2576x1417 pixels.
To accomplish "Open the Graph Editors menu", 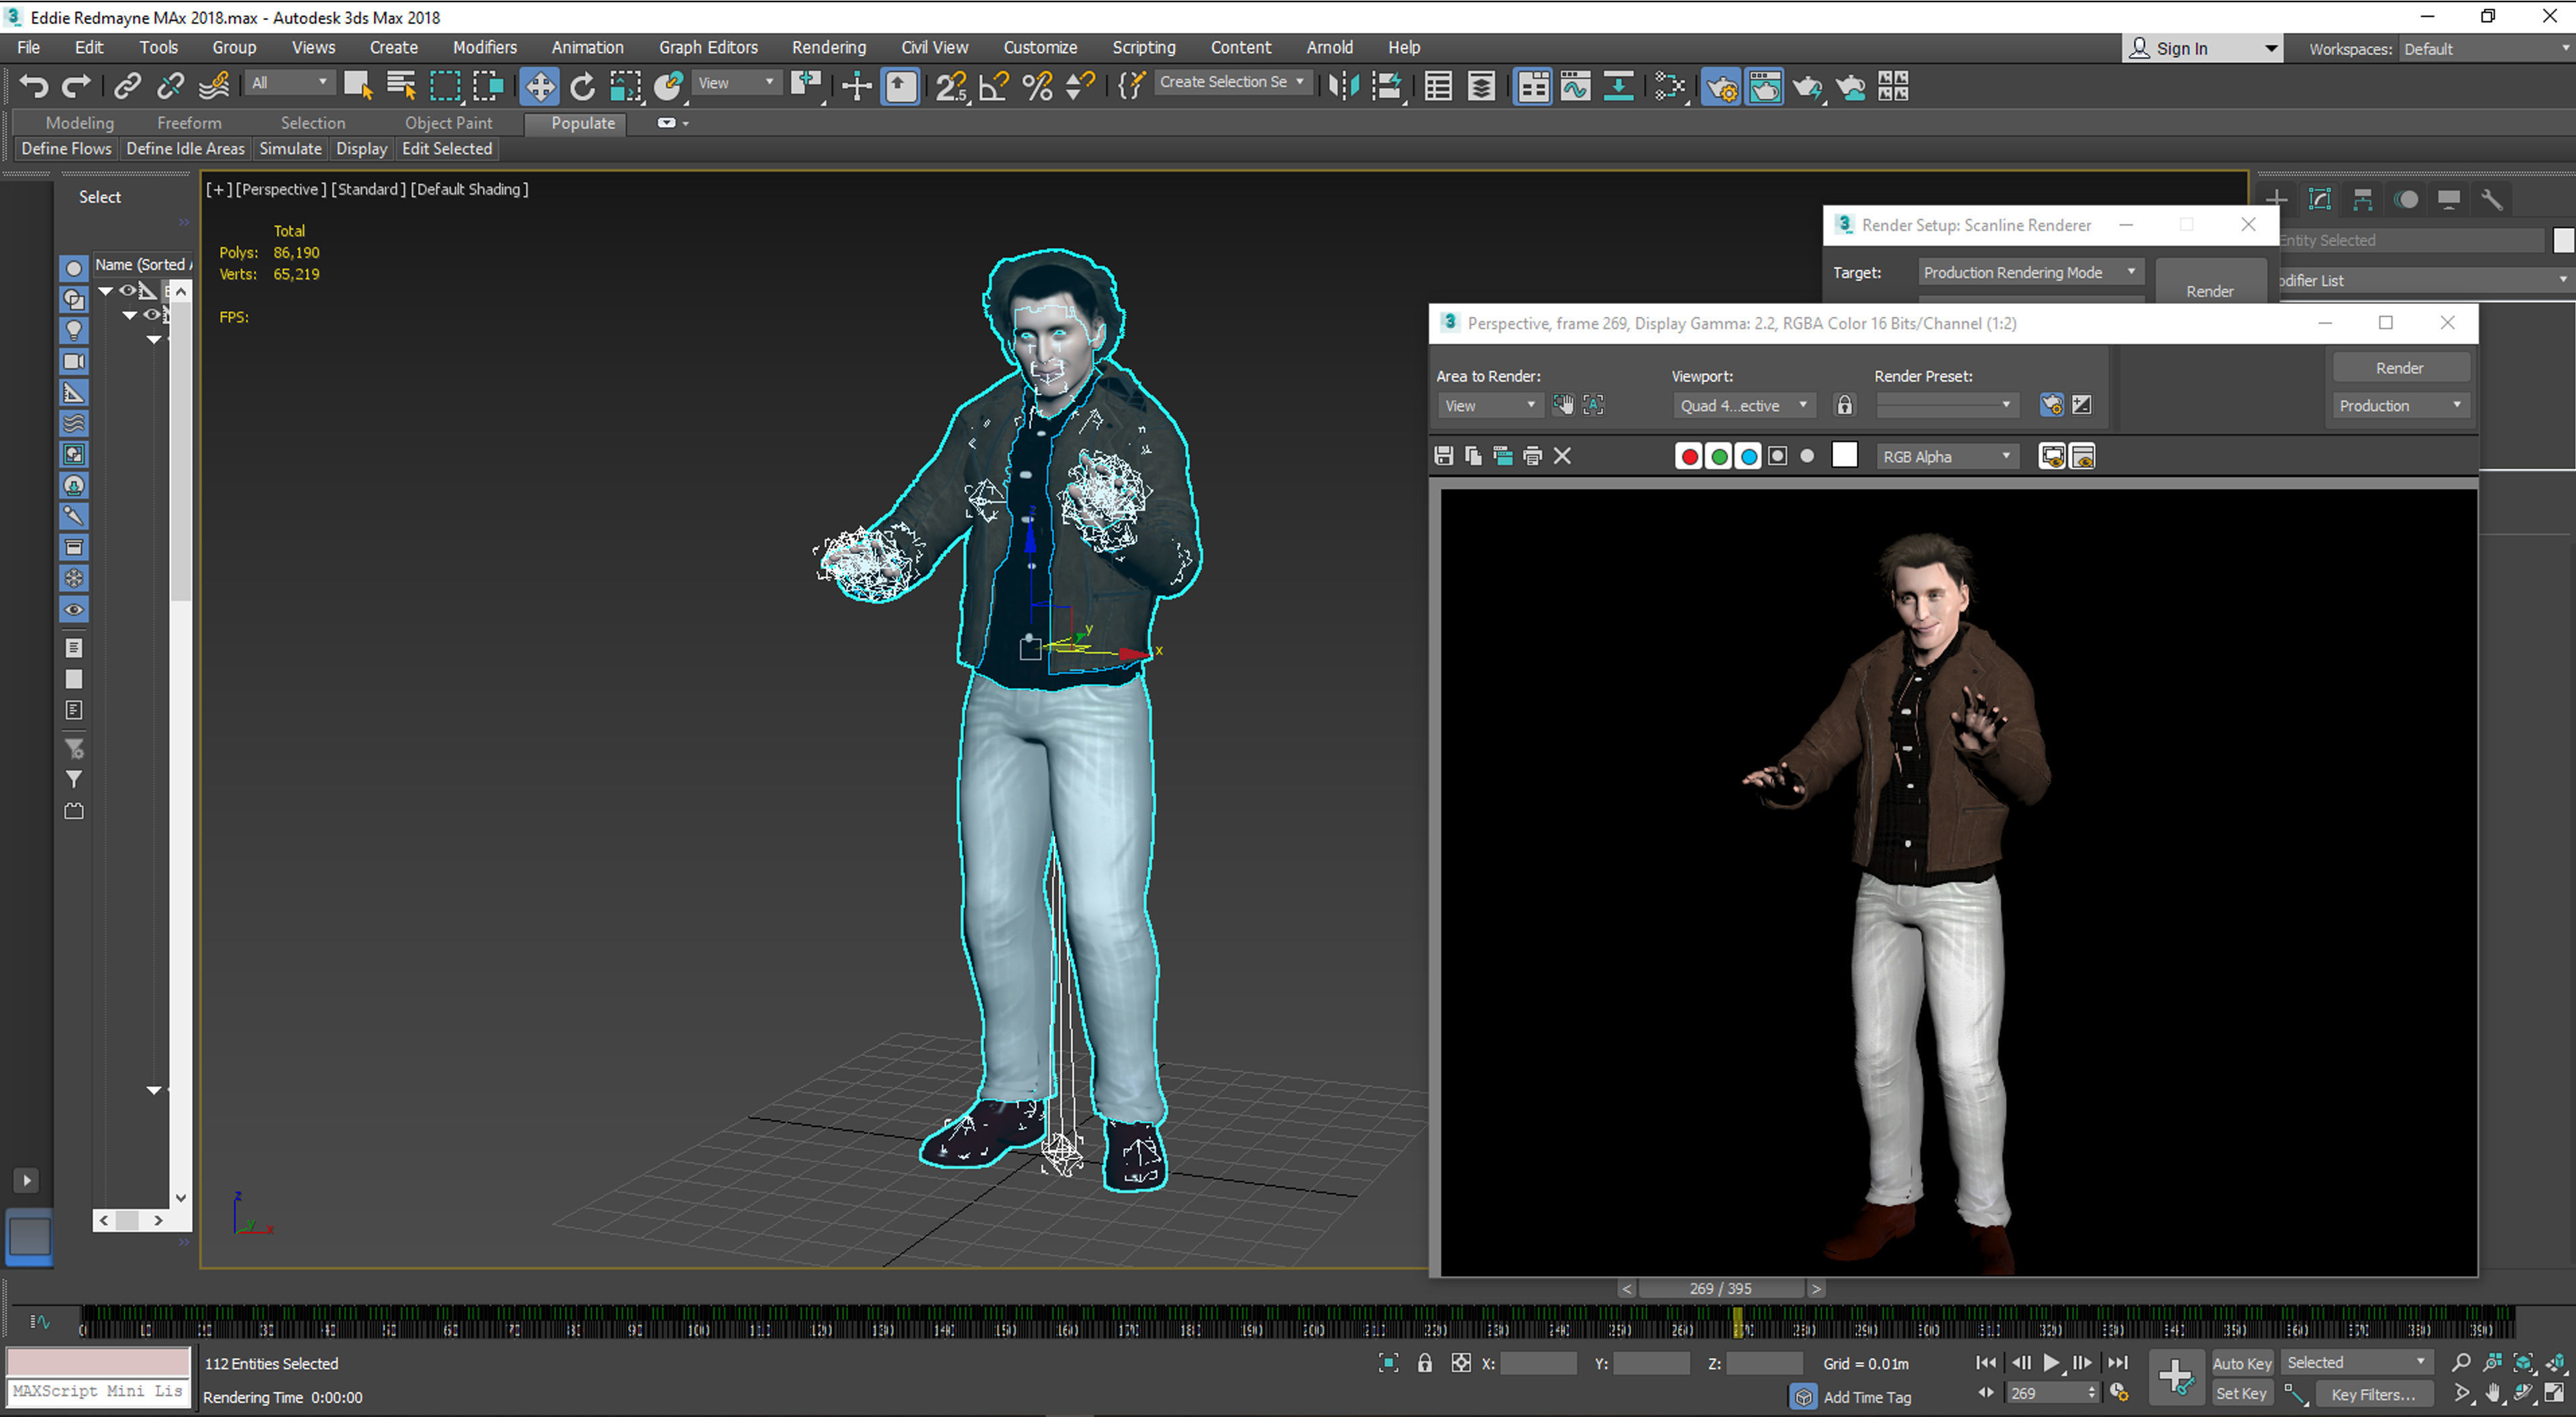I will coord(708,47).
